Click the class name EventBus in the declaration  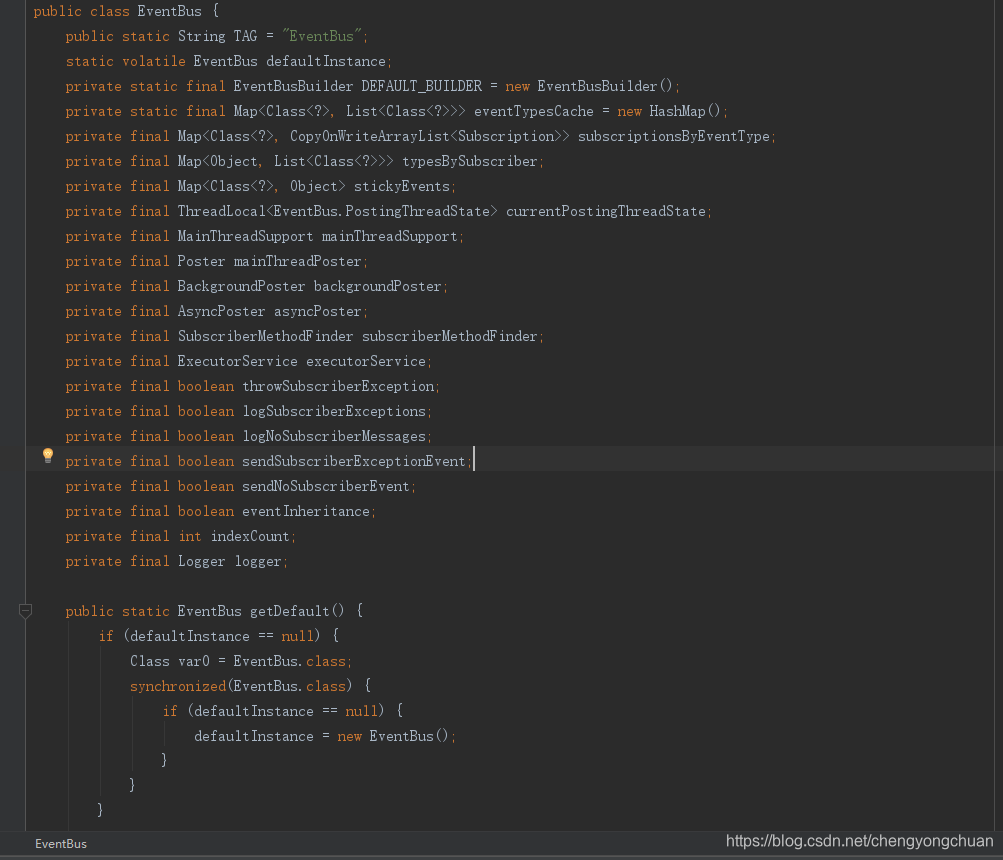tap(170, 11)
